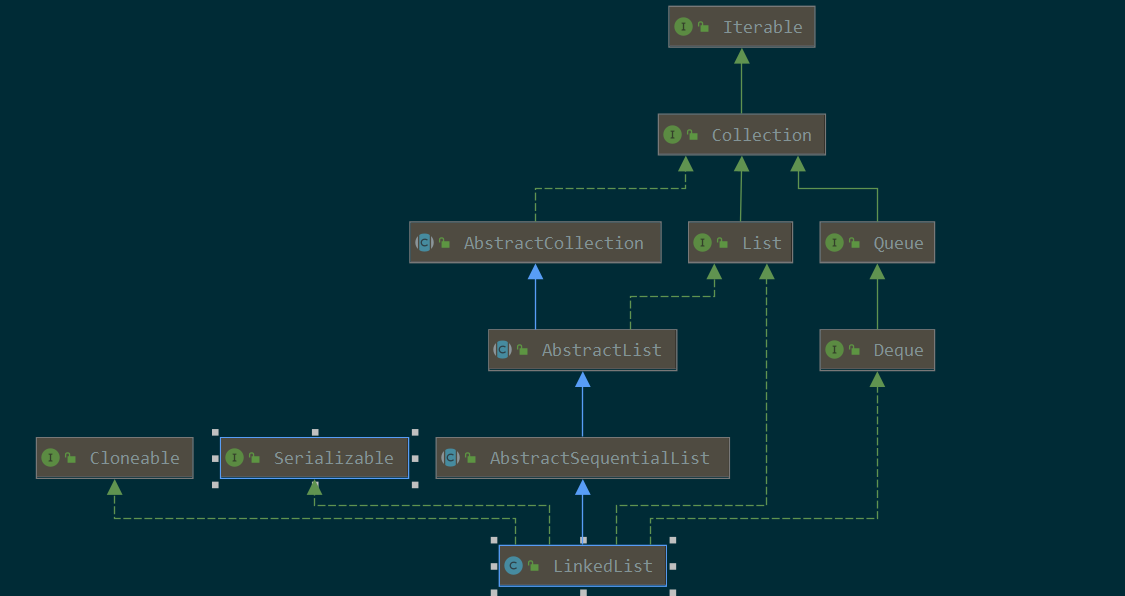Image resolution: width=1125 pixels, height=596 pixels.
Task: Click the public lock icon on Deque
Action: 855,351
